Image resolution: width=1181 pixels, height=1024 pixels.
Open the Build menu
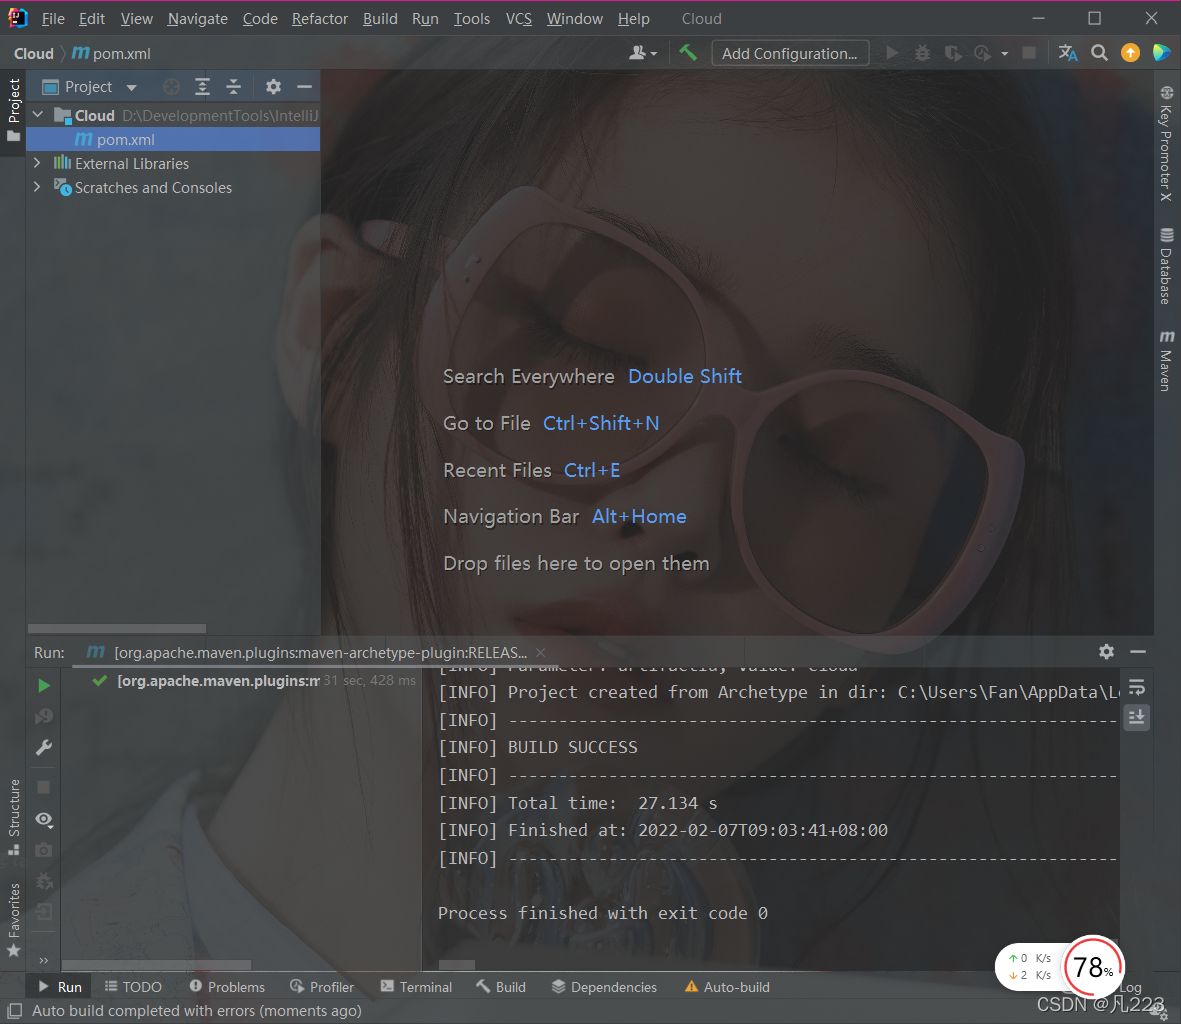[x=380, y=19]
